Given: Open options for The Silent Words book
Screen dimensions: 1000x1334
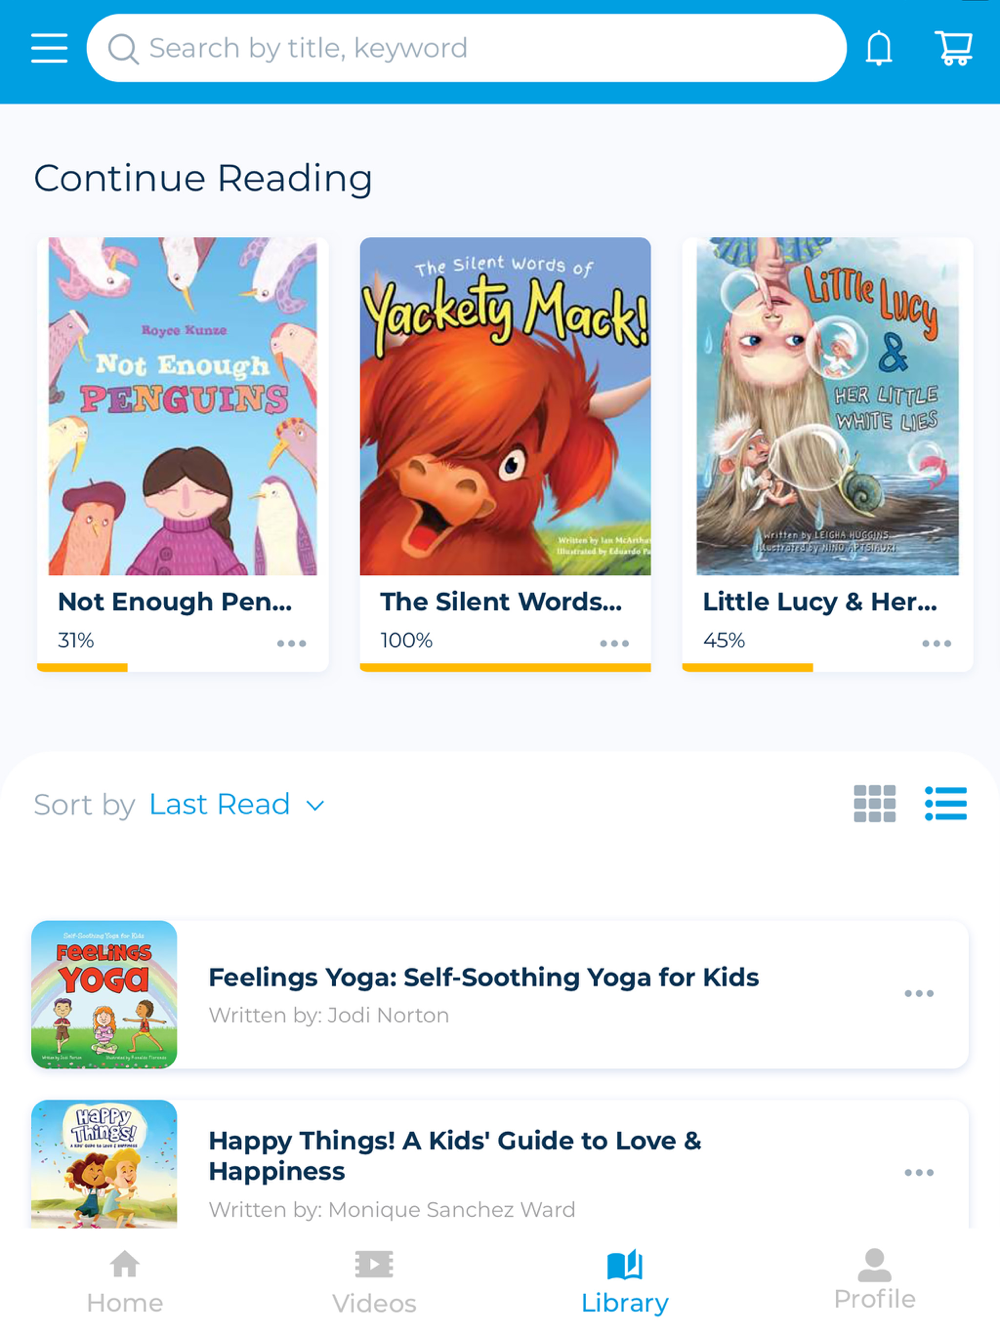Looking at the screenshot, I should pyautogui.click(x=614, y=644).
